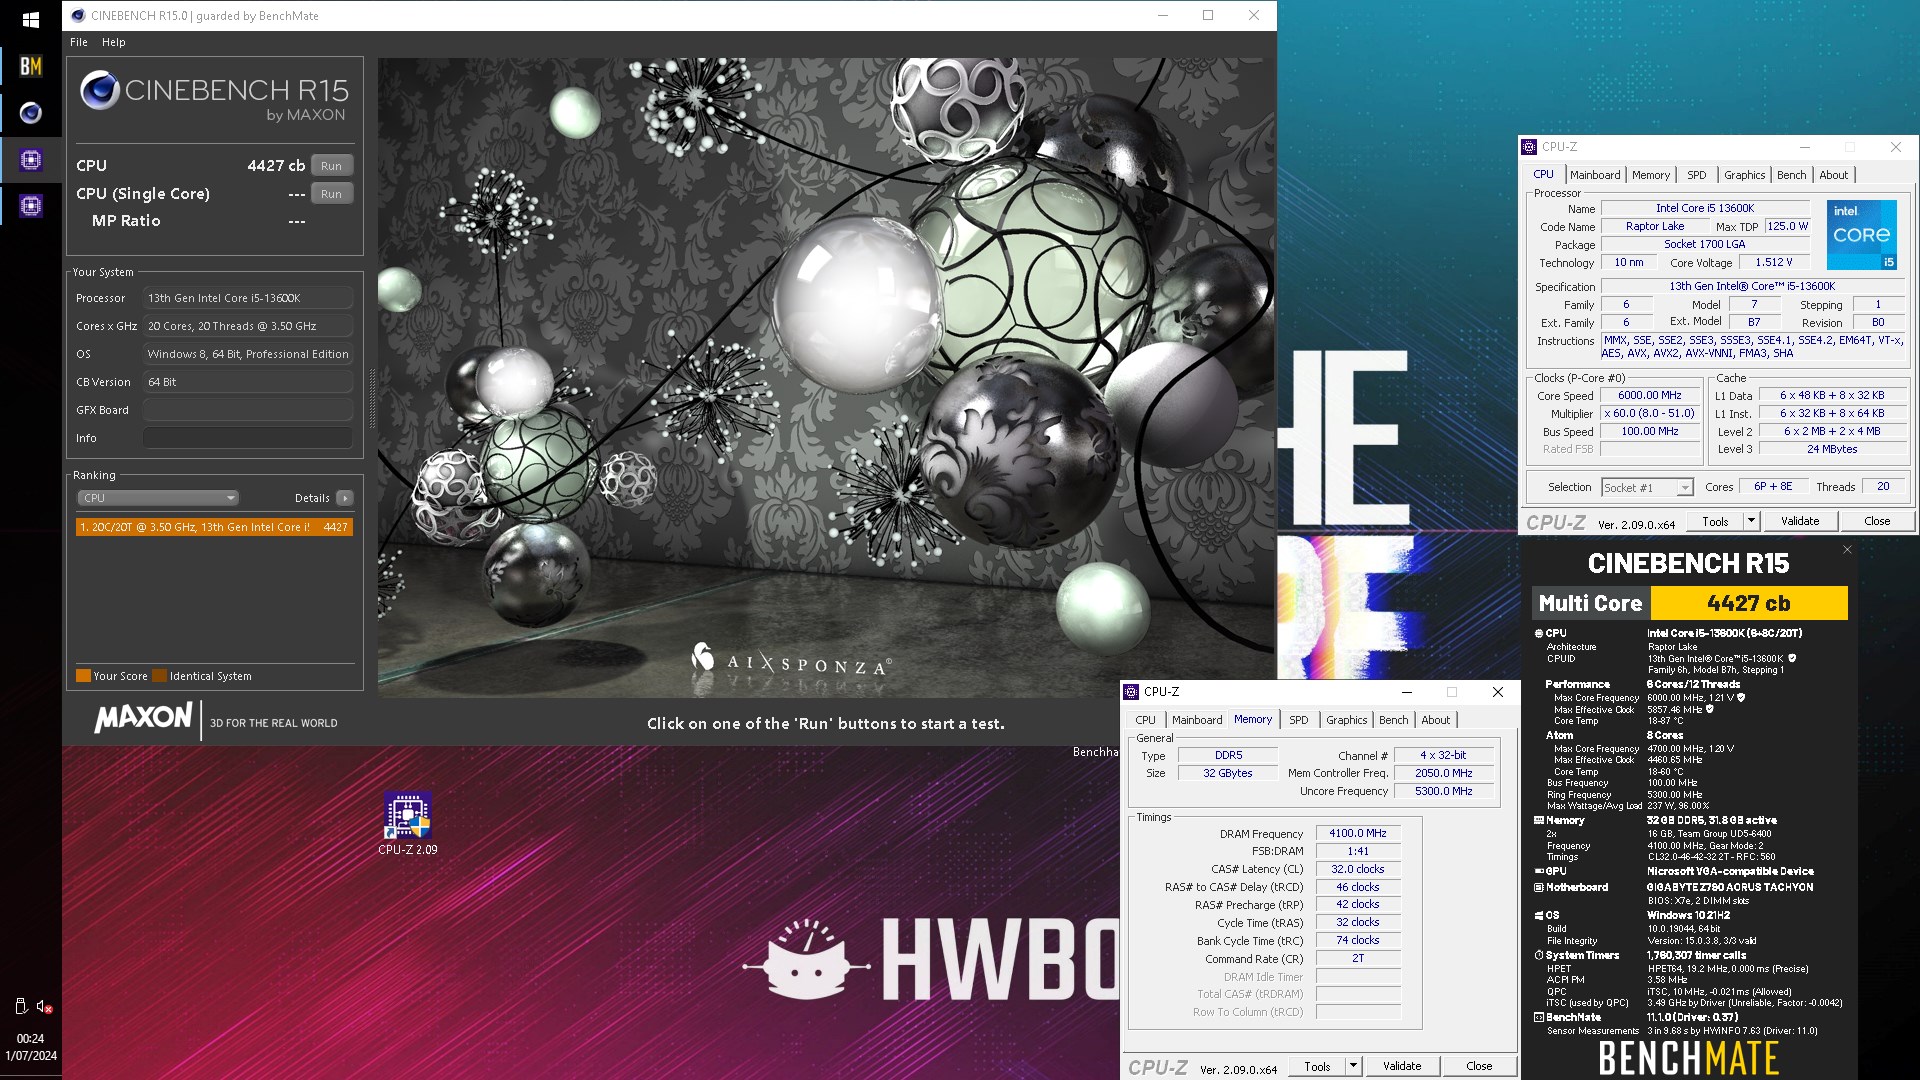Click the Core Speed 6000.00 MHz value
Image resolution: width=1920 pixels, height=1080 pixels.
[1650, 396]
